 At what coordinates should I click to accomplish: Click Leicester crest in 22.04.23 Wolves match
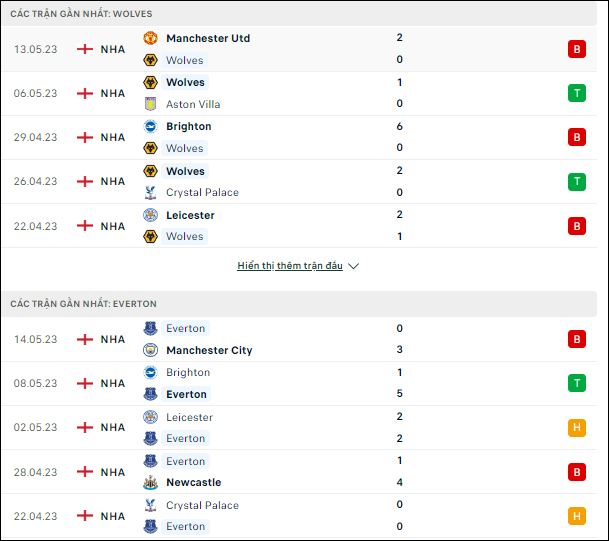(150, 215)
